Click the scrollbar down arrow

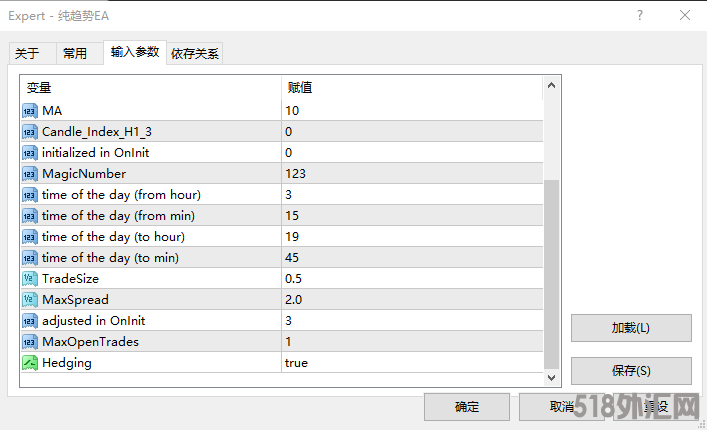(x=551, y=377)
